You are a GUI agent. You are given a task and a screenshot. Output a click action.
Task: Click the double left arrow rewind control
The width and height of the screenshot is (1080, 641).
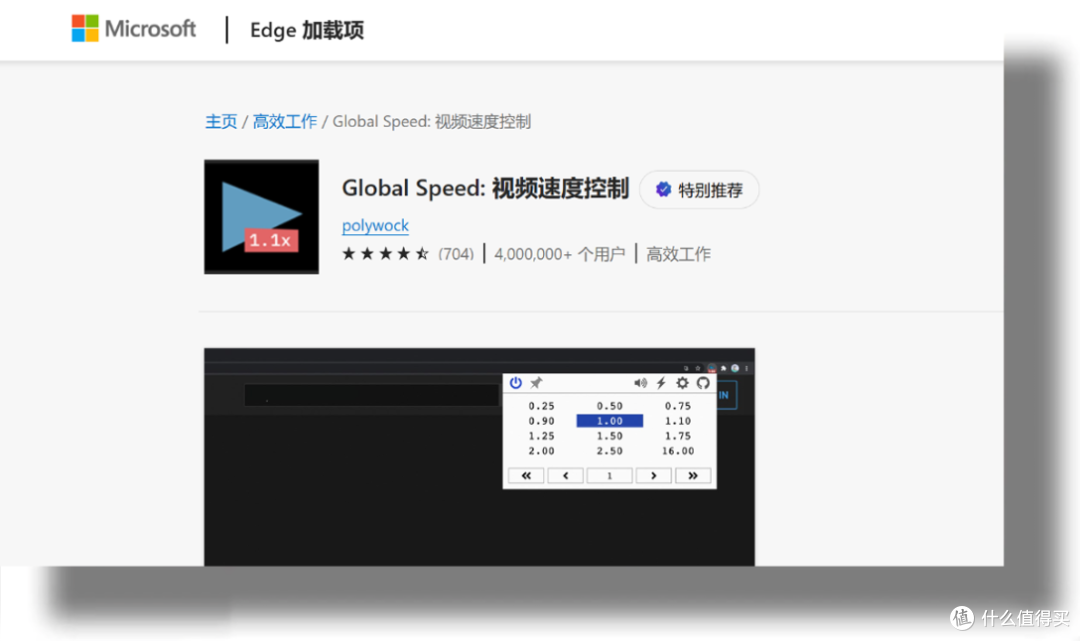click(x=526, y=475)
